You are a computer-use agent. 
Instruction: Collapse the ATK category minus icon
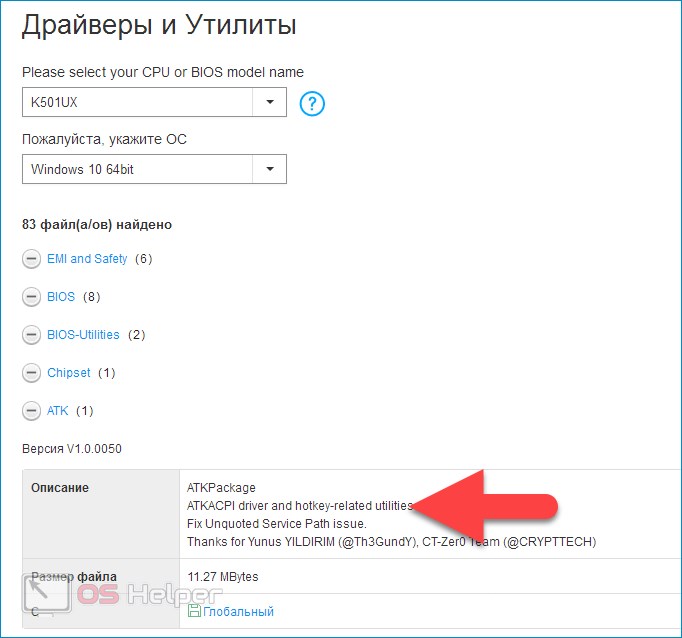(31, 411)
